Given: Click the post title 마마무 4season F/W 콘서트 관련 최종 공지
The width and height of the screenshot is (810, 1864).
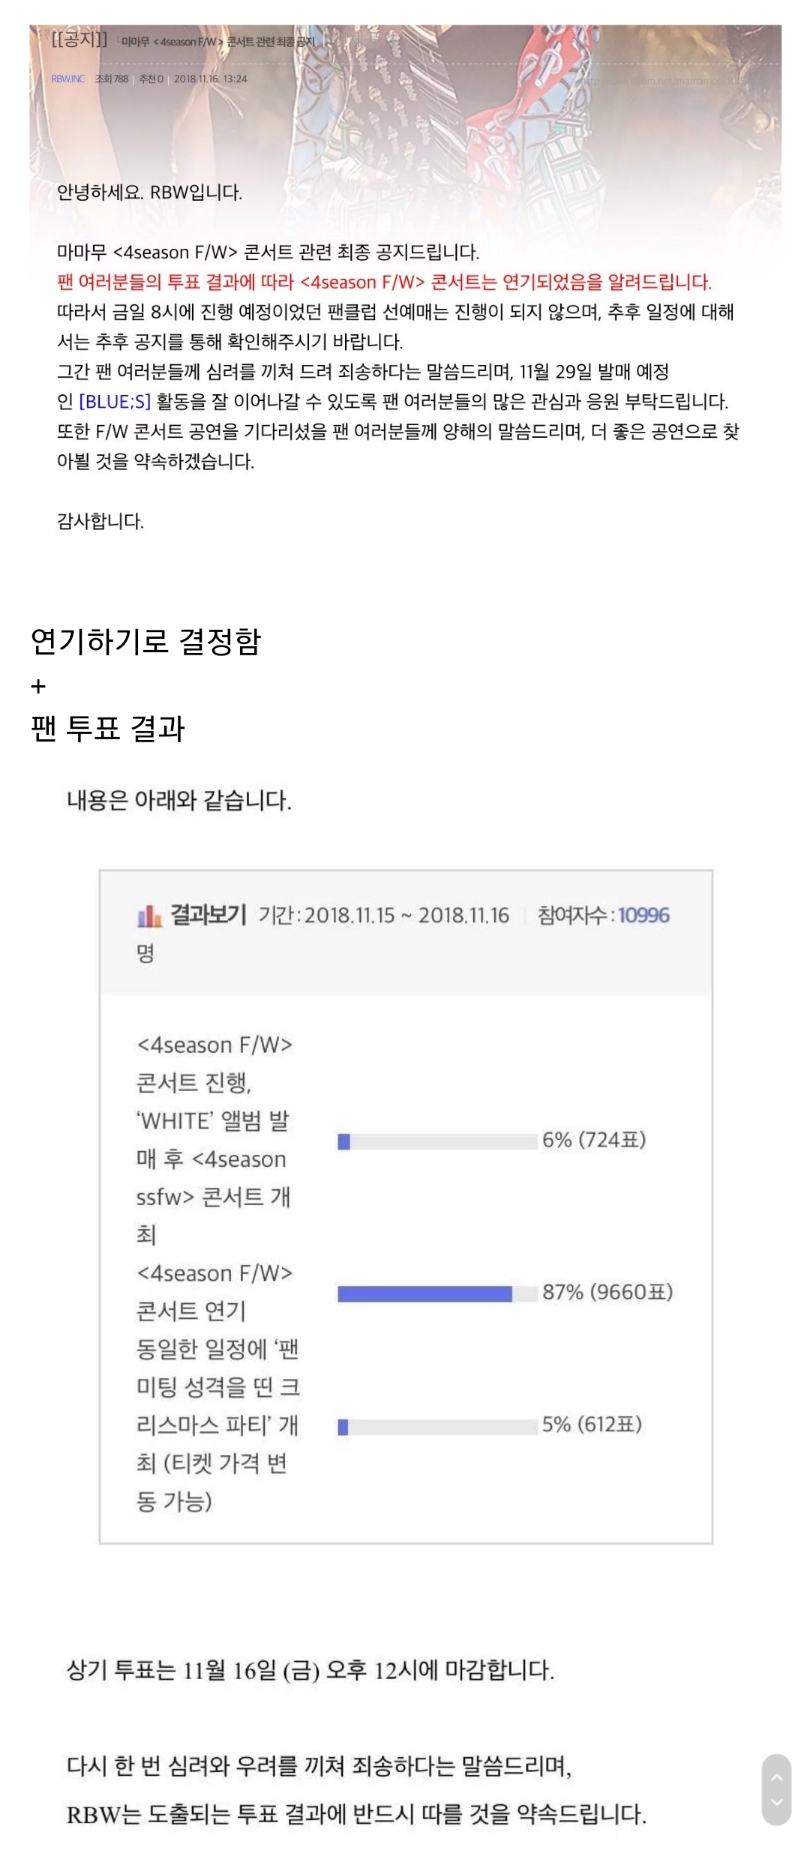Looking at the screenshot, I should [218, 42].
